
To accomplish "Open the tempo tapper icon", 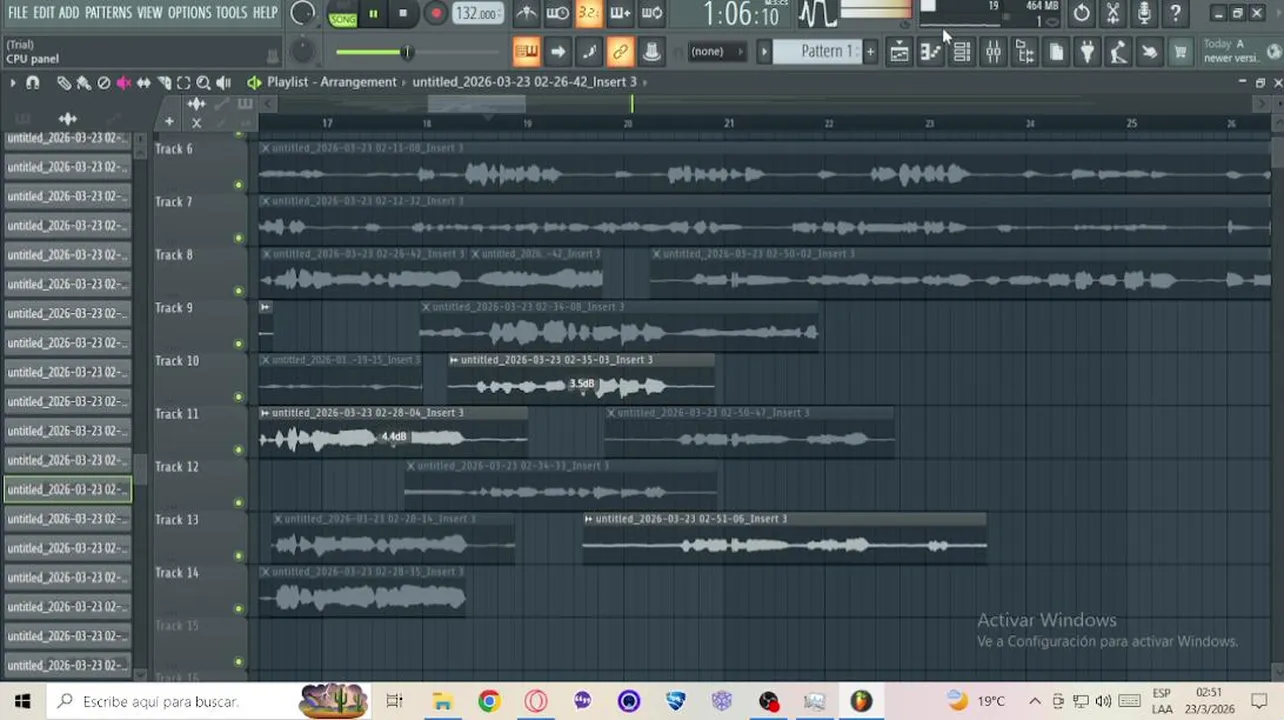I will tap(1118, 52).
